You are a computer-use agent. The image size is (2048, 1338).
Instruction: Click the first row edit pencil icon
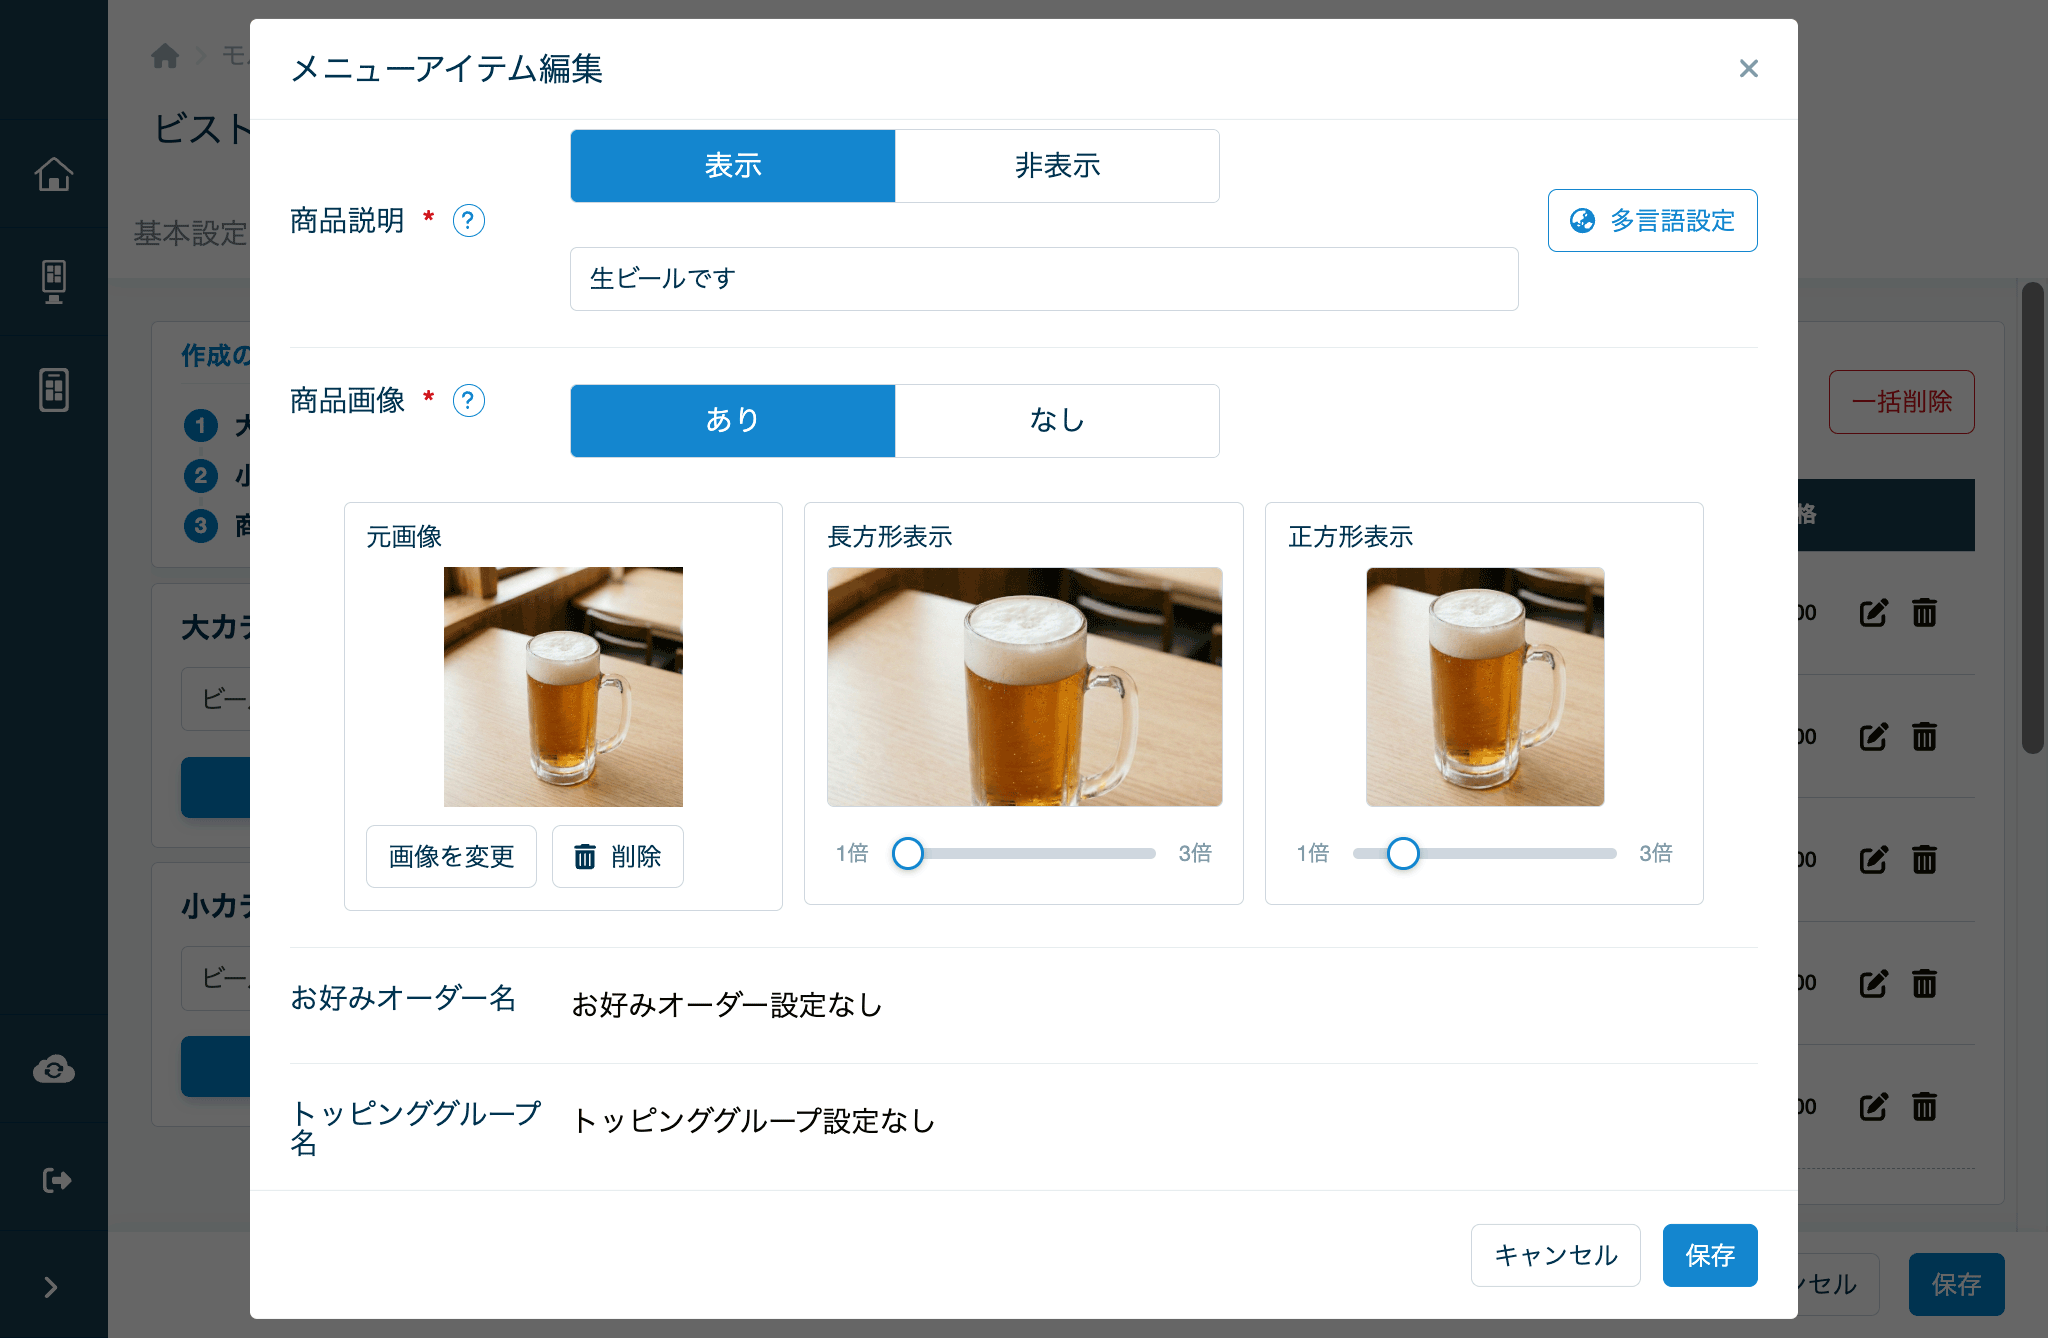coord(1873,612)
